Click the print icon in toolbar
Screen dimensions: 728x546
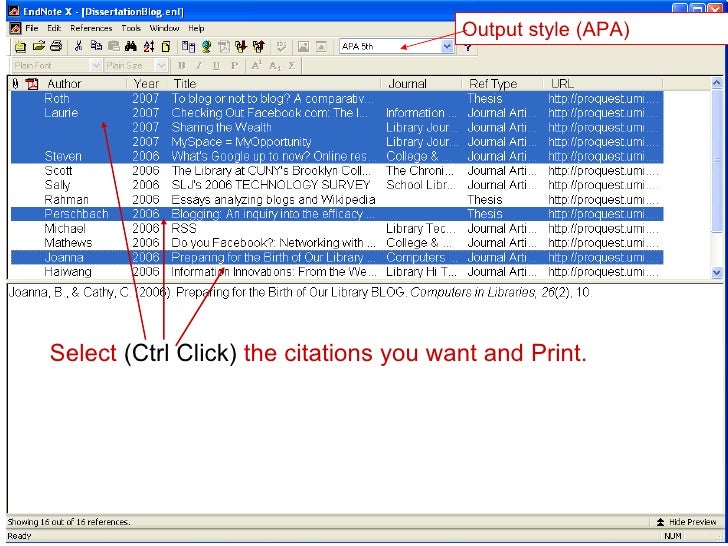pyautogui.click(x=56, y=46)
